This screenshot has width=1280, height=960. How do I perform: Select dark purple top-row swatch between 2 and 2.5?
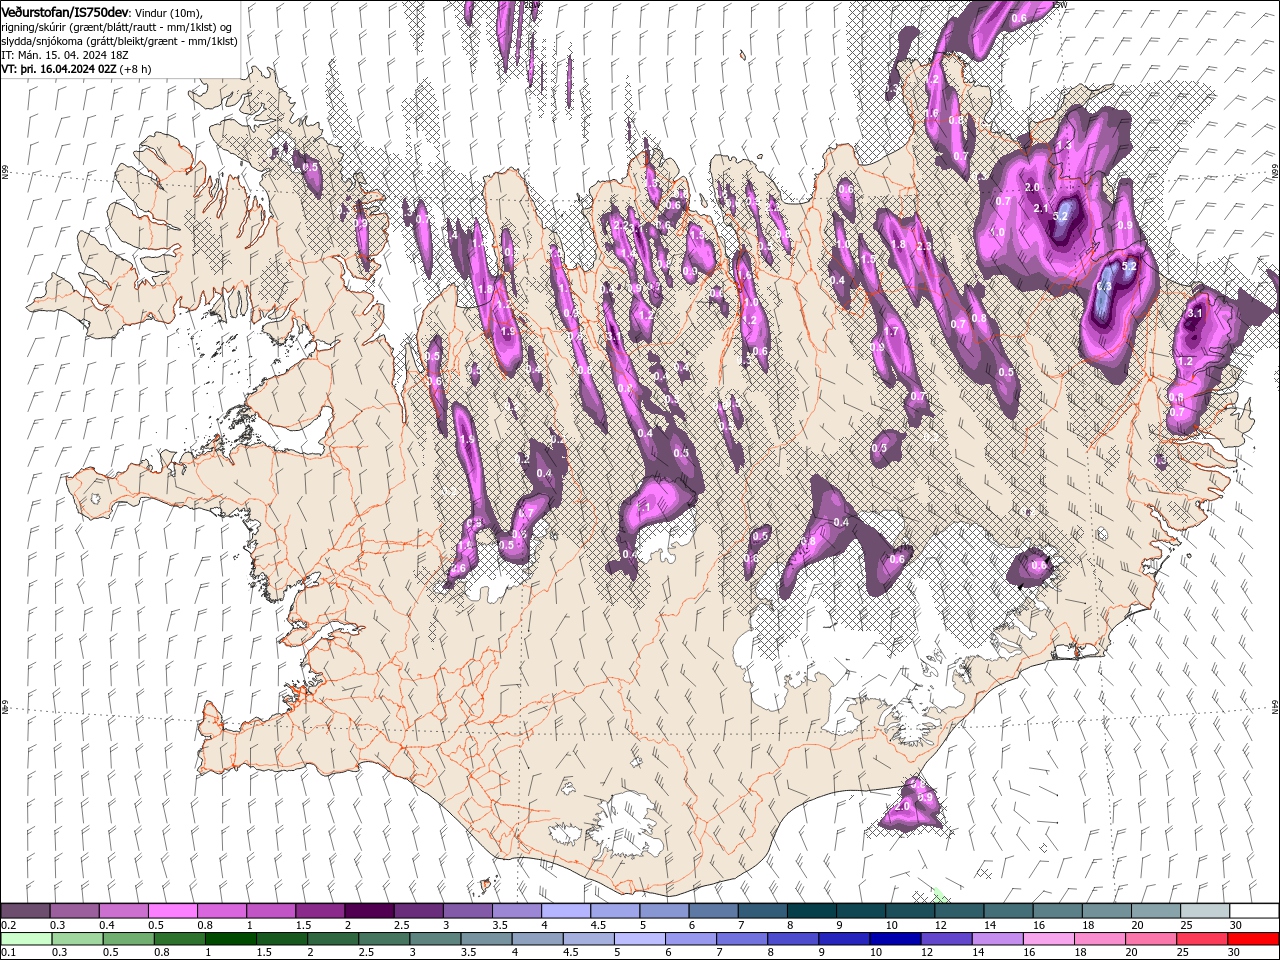pos(368,911)
